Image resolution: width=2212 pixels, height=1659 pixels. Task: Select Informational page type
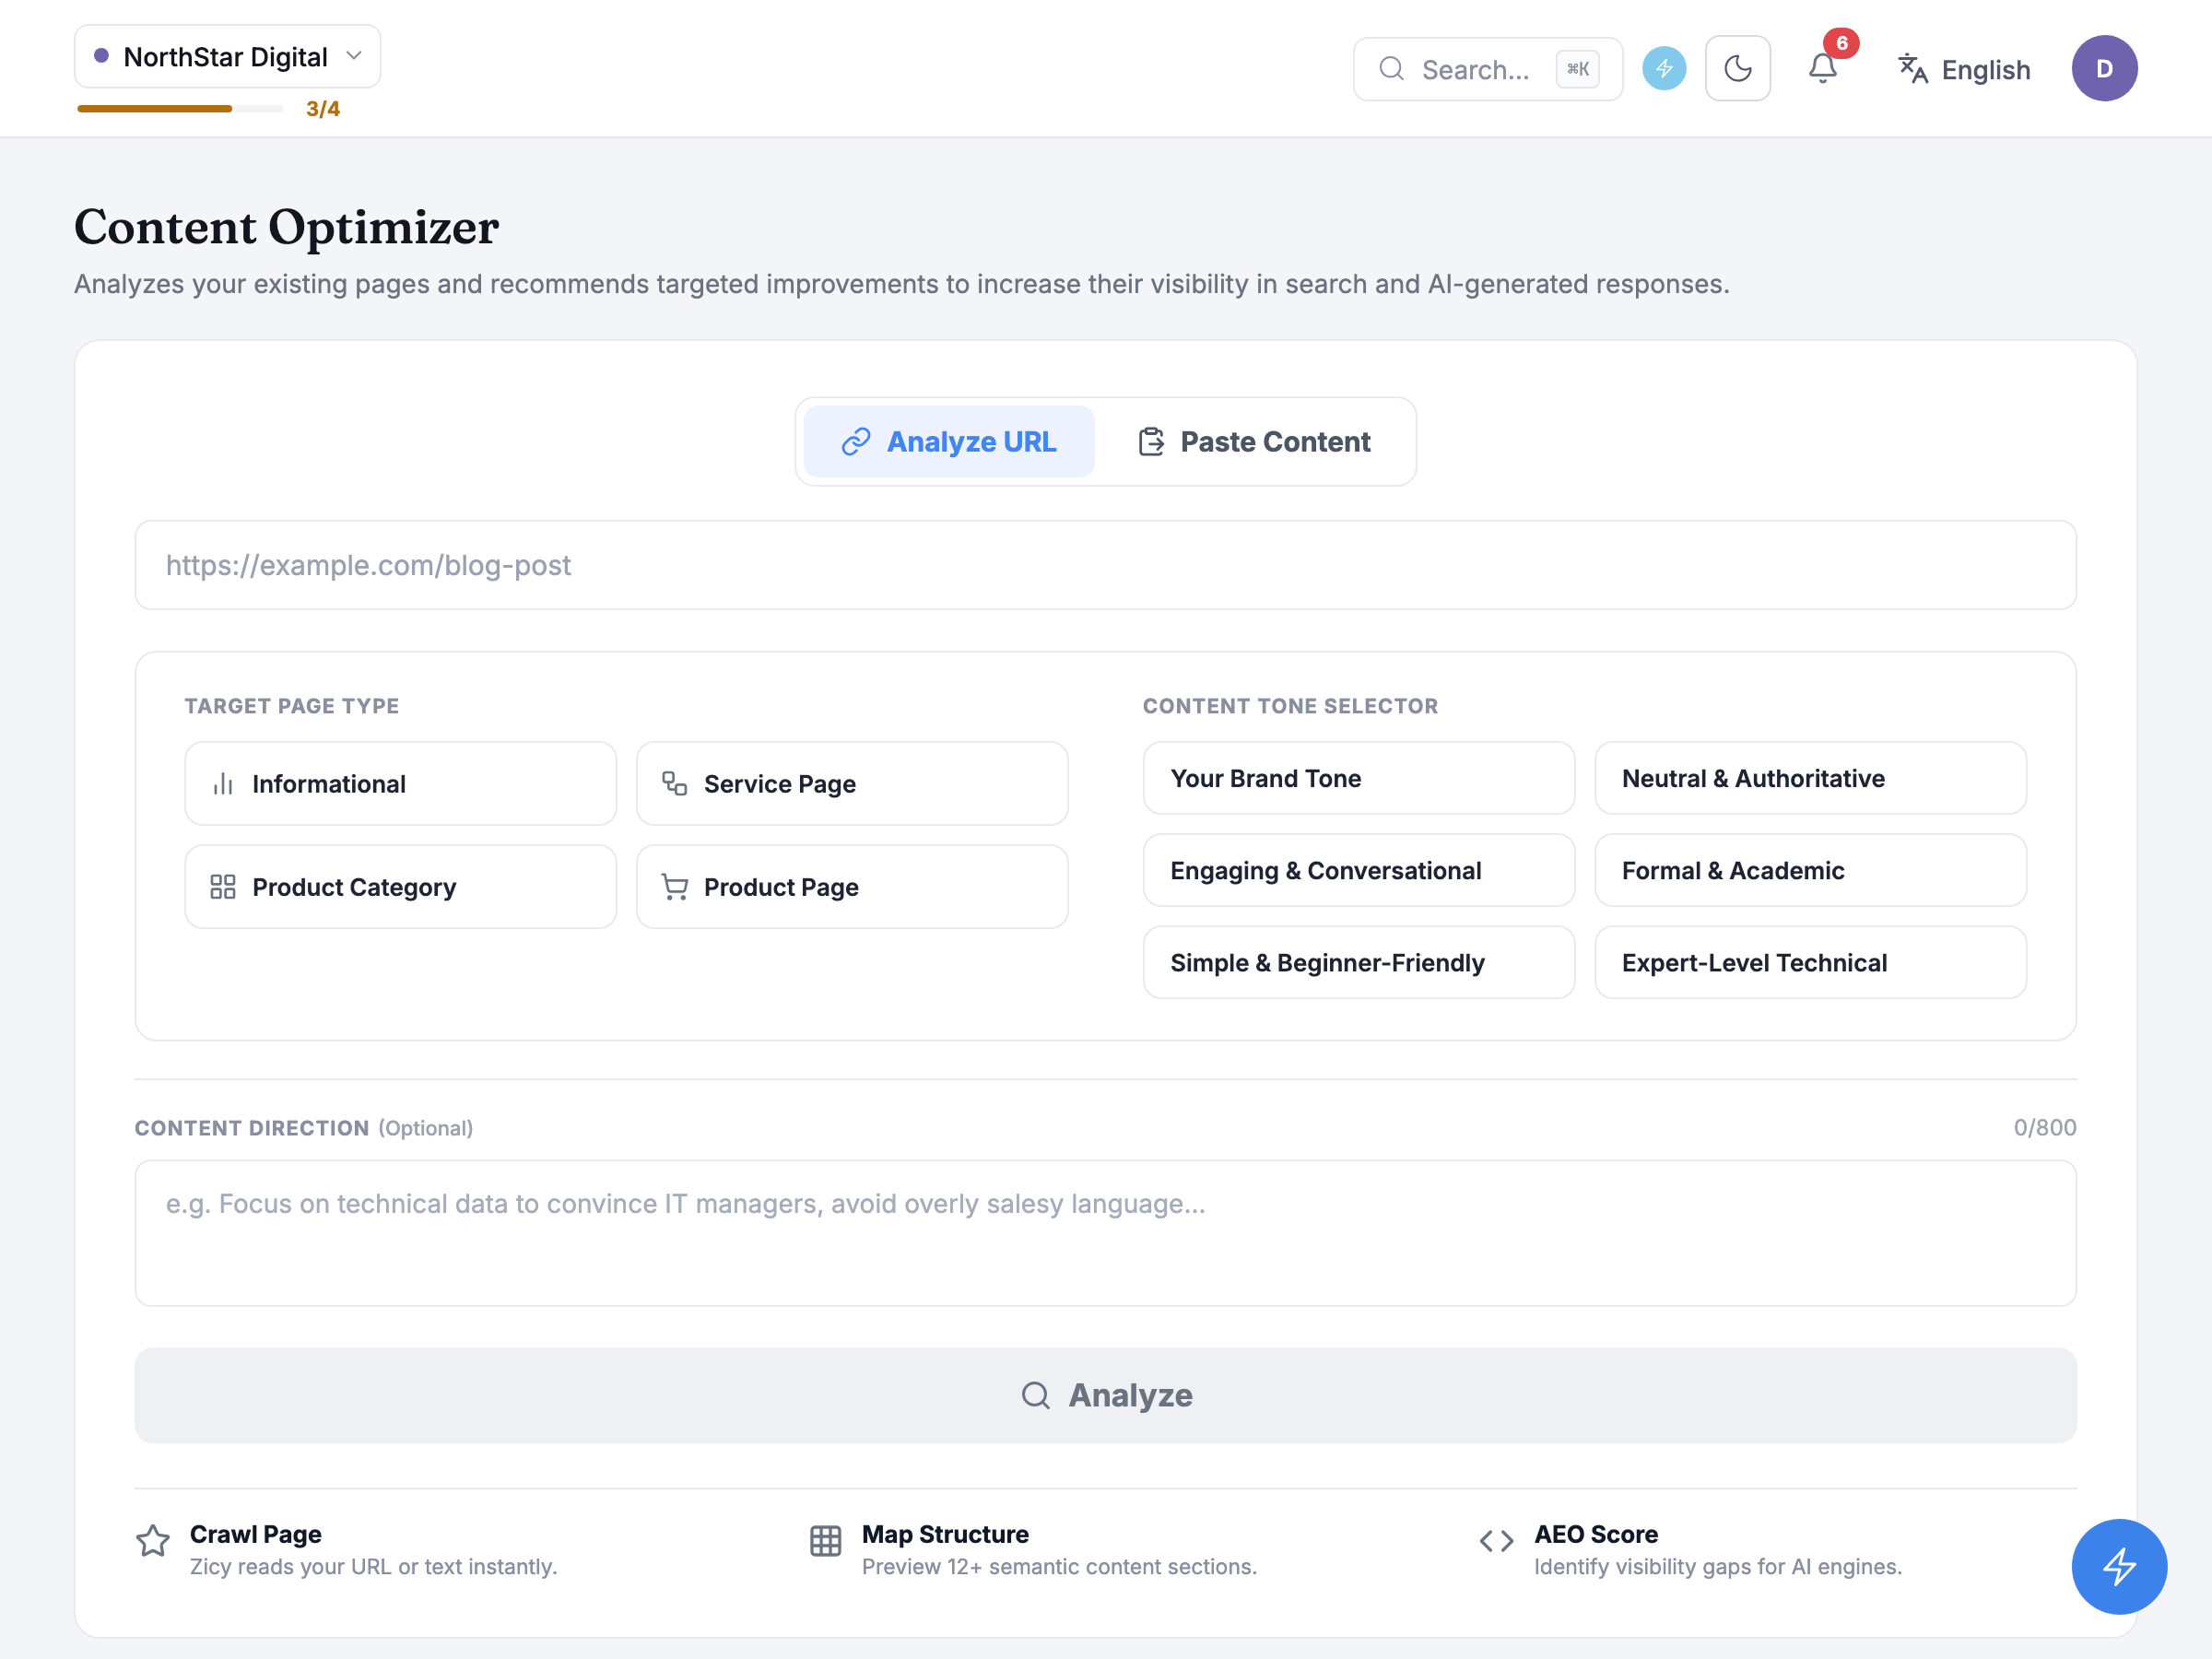[x=401, y=784]
